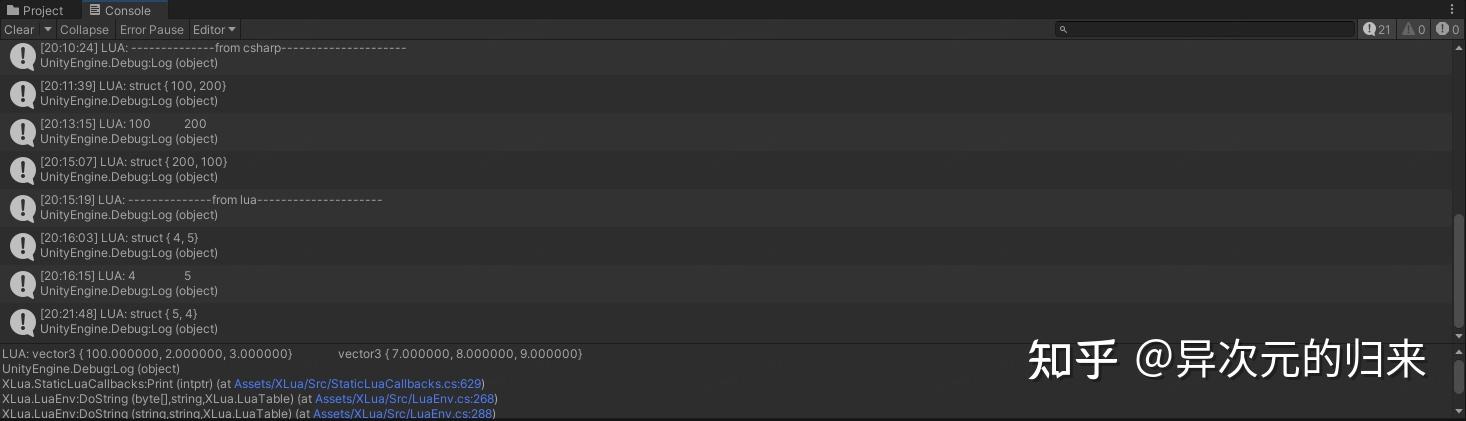Image resolution: width=1466 pixels, height=421 pixels.
Task: Expand the Editor target dropdown
Action: 214,30
